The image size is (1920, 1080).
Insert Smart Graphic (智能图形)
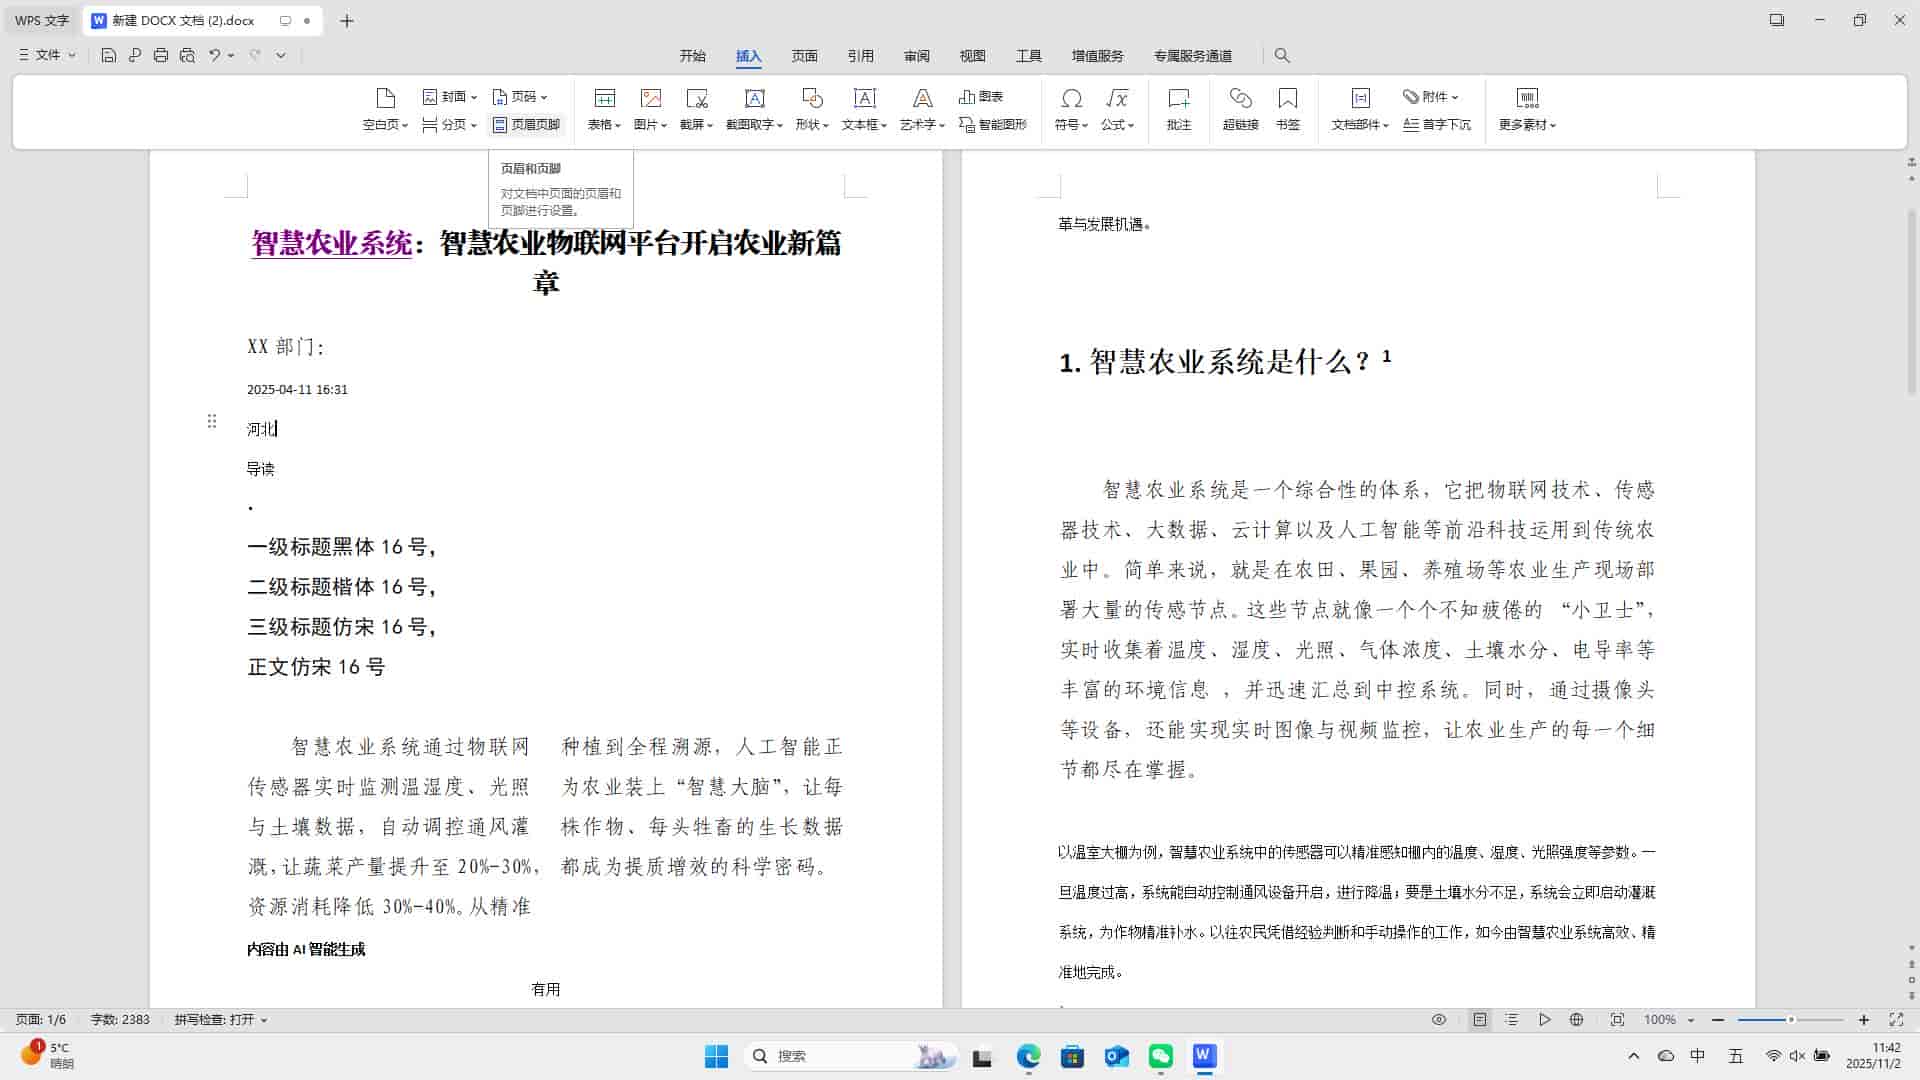point(993,124)
